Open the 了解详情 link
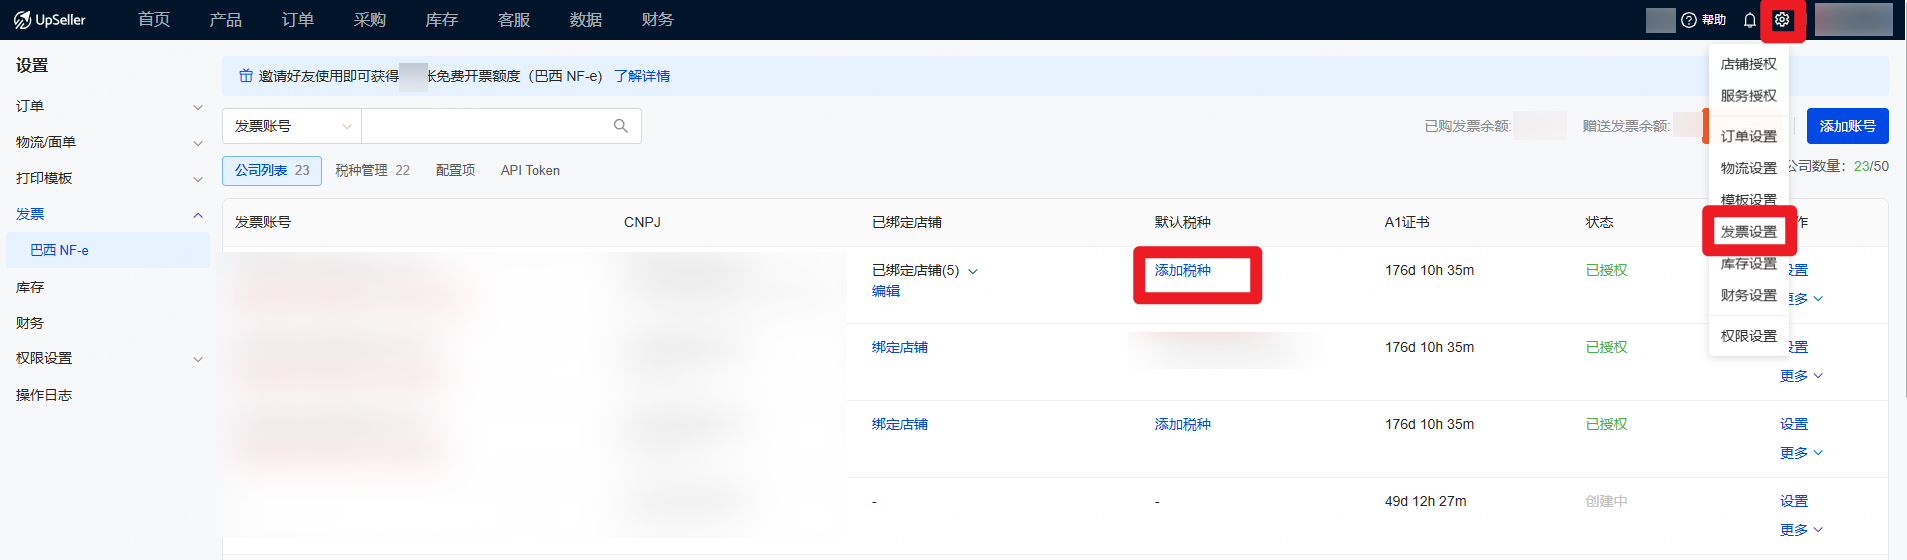The image size is (1907, 560). (642, 76)
